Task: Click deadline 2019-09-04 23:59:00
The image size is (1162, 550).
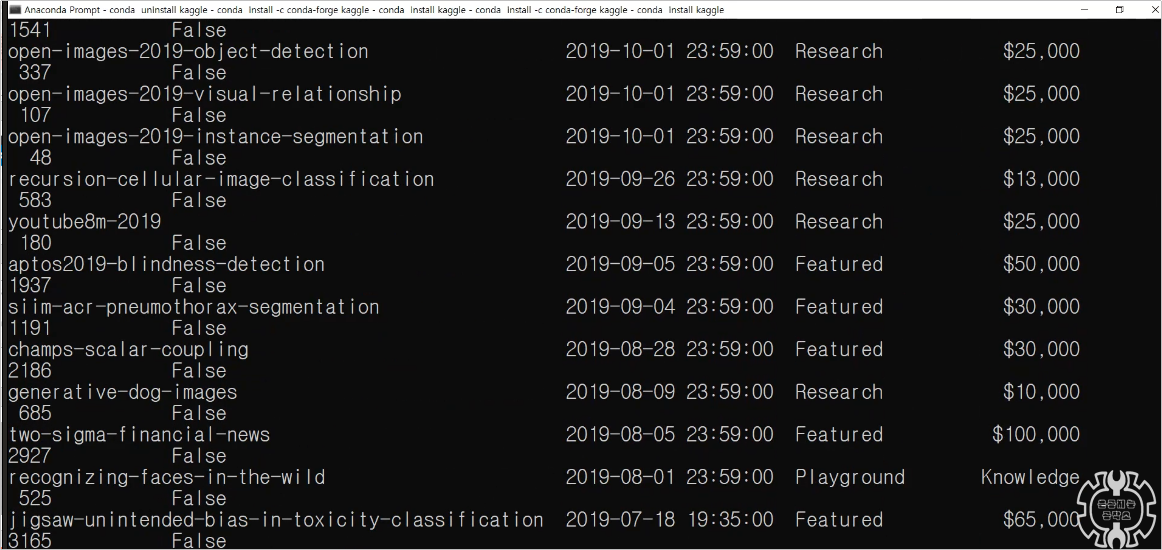Action: pyautogui.click(x=670, y=307)
